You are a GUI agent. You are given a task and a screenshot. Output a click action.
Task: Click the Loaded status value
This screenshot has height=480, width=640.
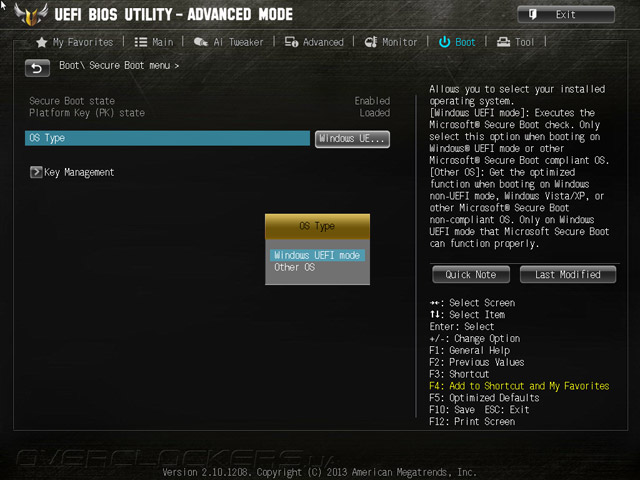375,113
